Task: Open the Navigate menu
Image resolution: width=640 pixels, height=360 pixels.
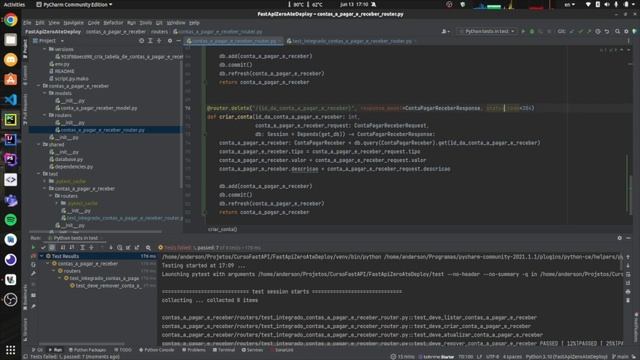Action: click(73, 23)
